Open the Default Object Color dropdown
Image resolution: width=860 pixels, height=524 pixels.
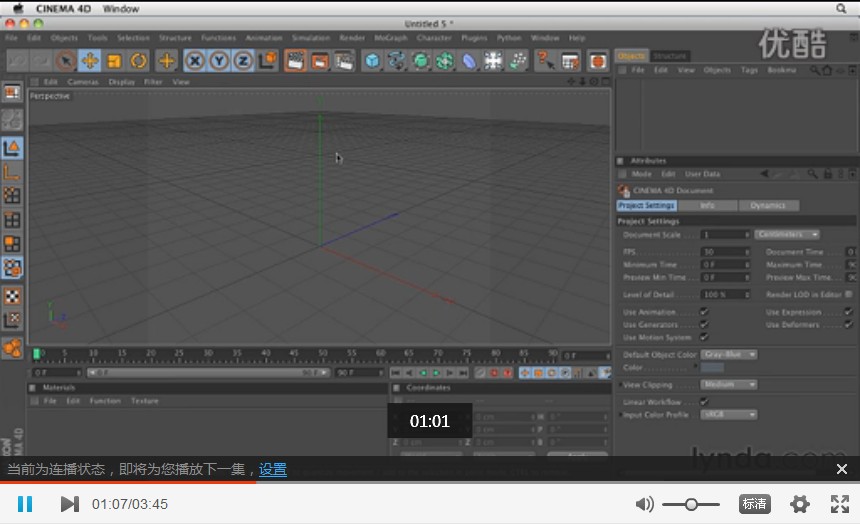[729, 354]
